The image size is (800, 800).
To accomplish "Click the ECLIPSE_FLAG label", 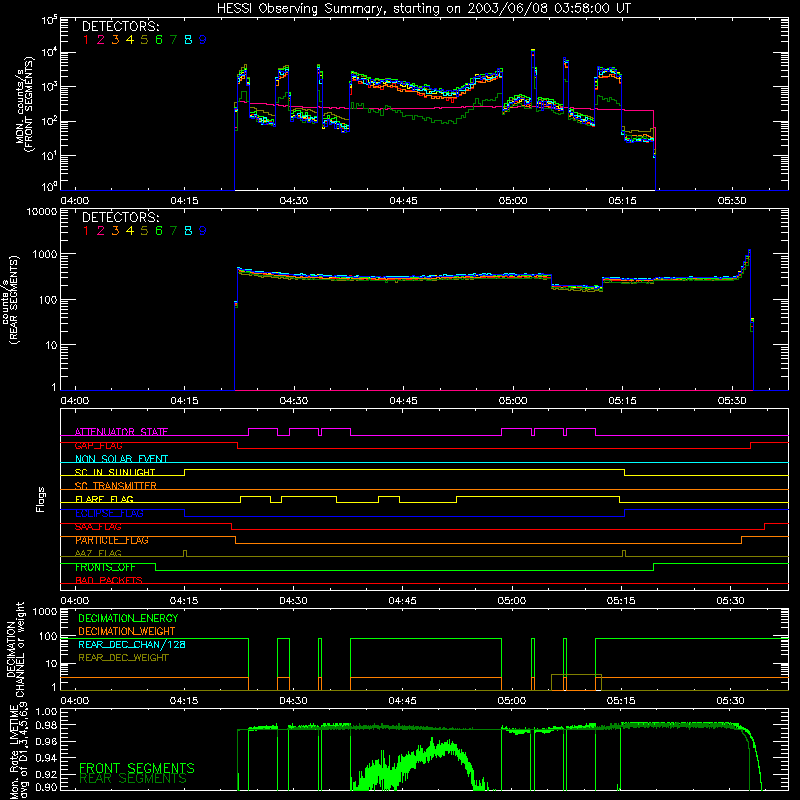I will 109,513.
